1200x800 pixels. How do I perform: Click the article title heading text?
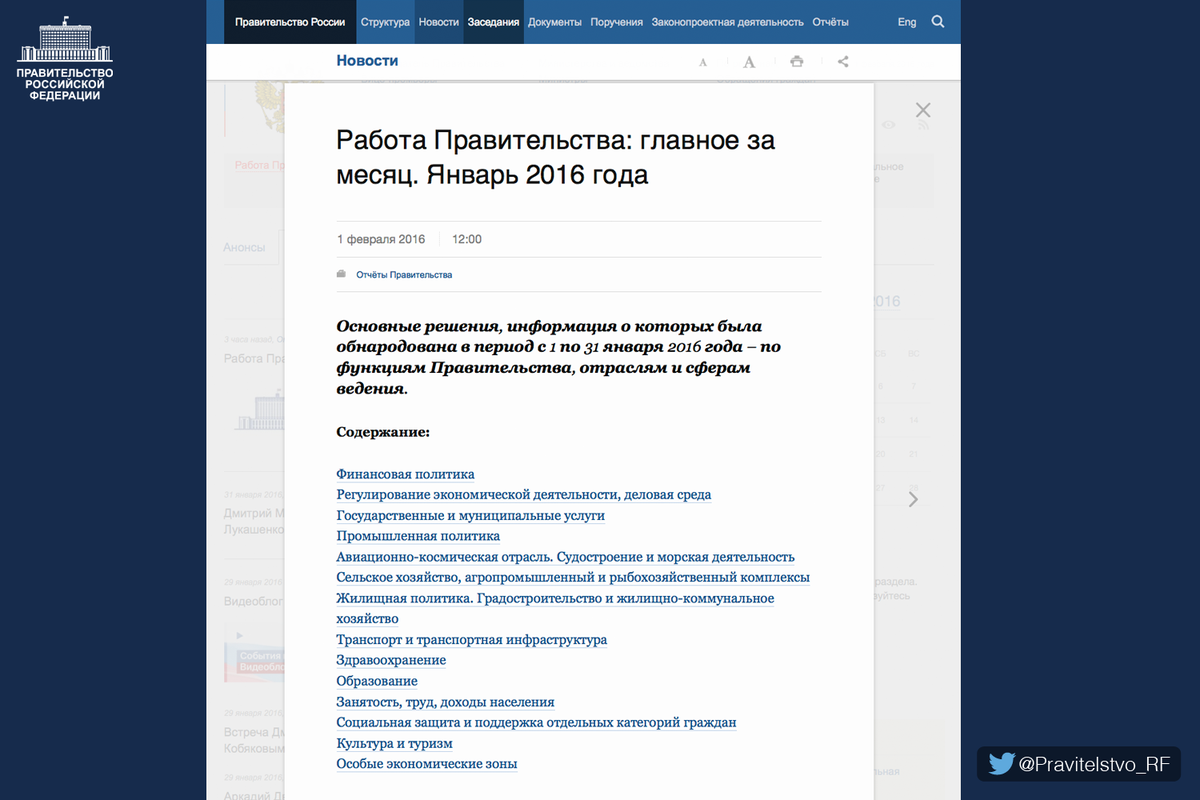[556, 157]
